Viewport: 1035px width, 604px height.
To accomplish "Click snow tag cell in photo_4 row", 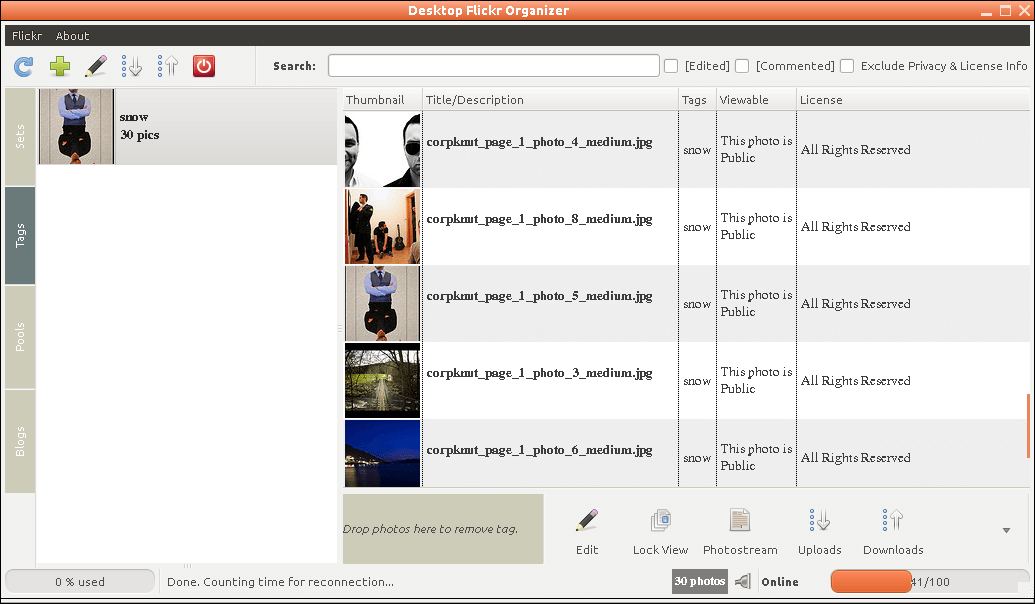I will [x=697, y=150].
